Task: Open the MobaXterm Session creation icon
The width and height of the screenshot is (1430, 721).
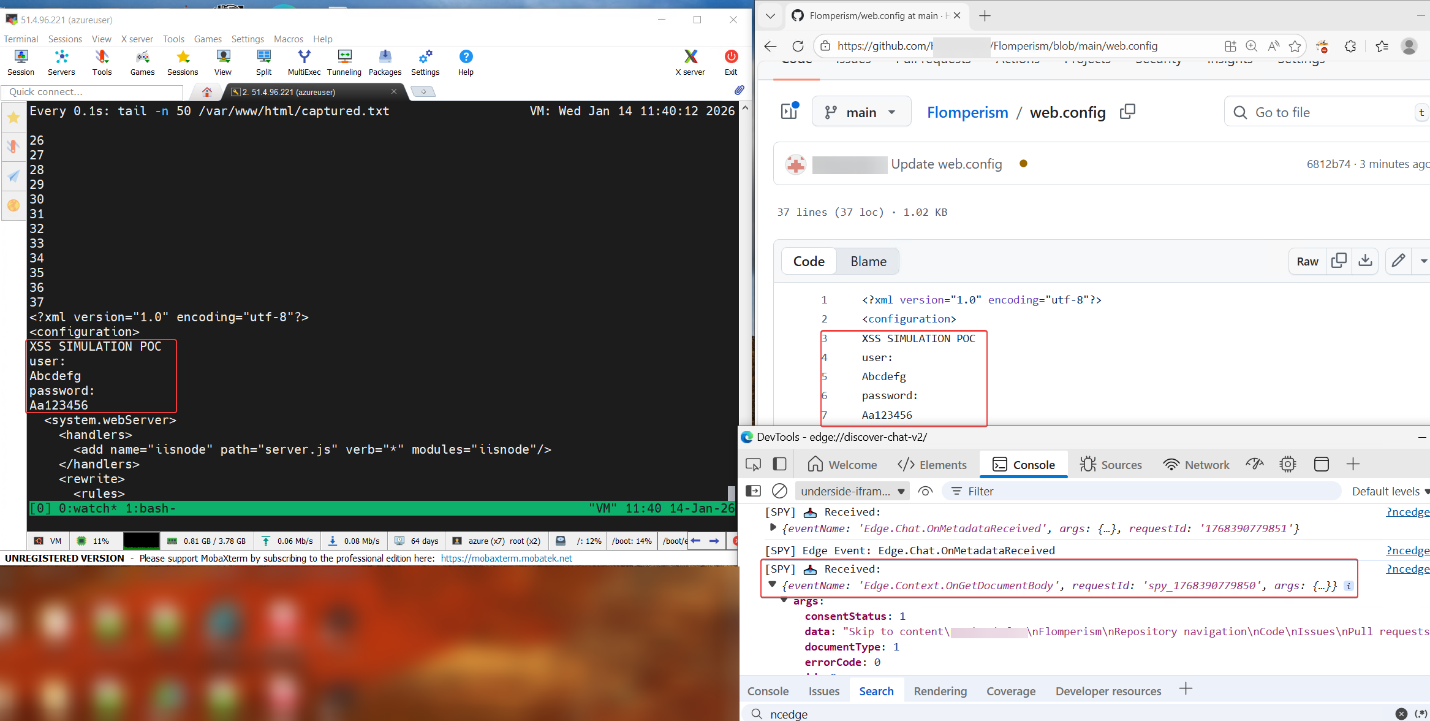Action: coord(20,62)
